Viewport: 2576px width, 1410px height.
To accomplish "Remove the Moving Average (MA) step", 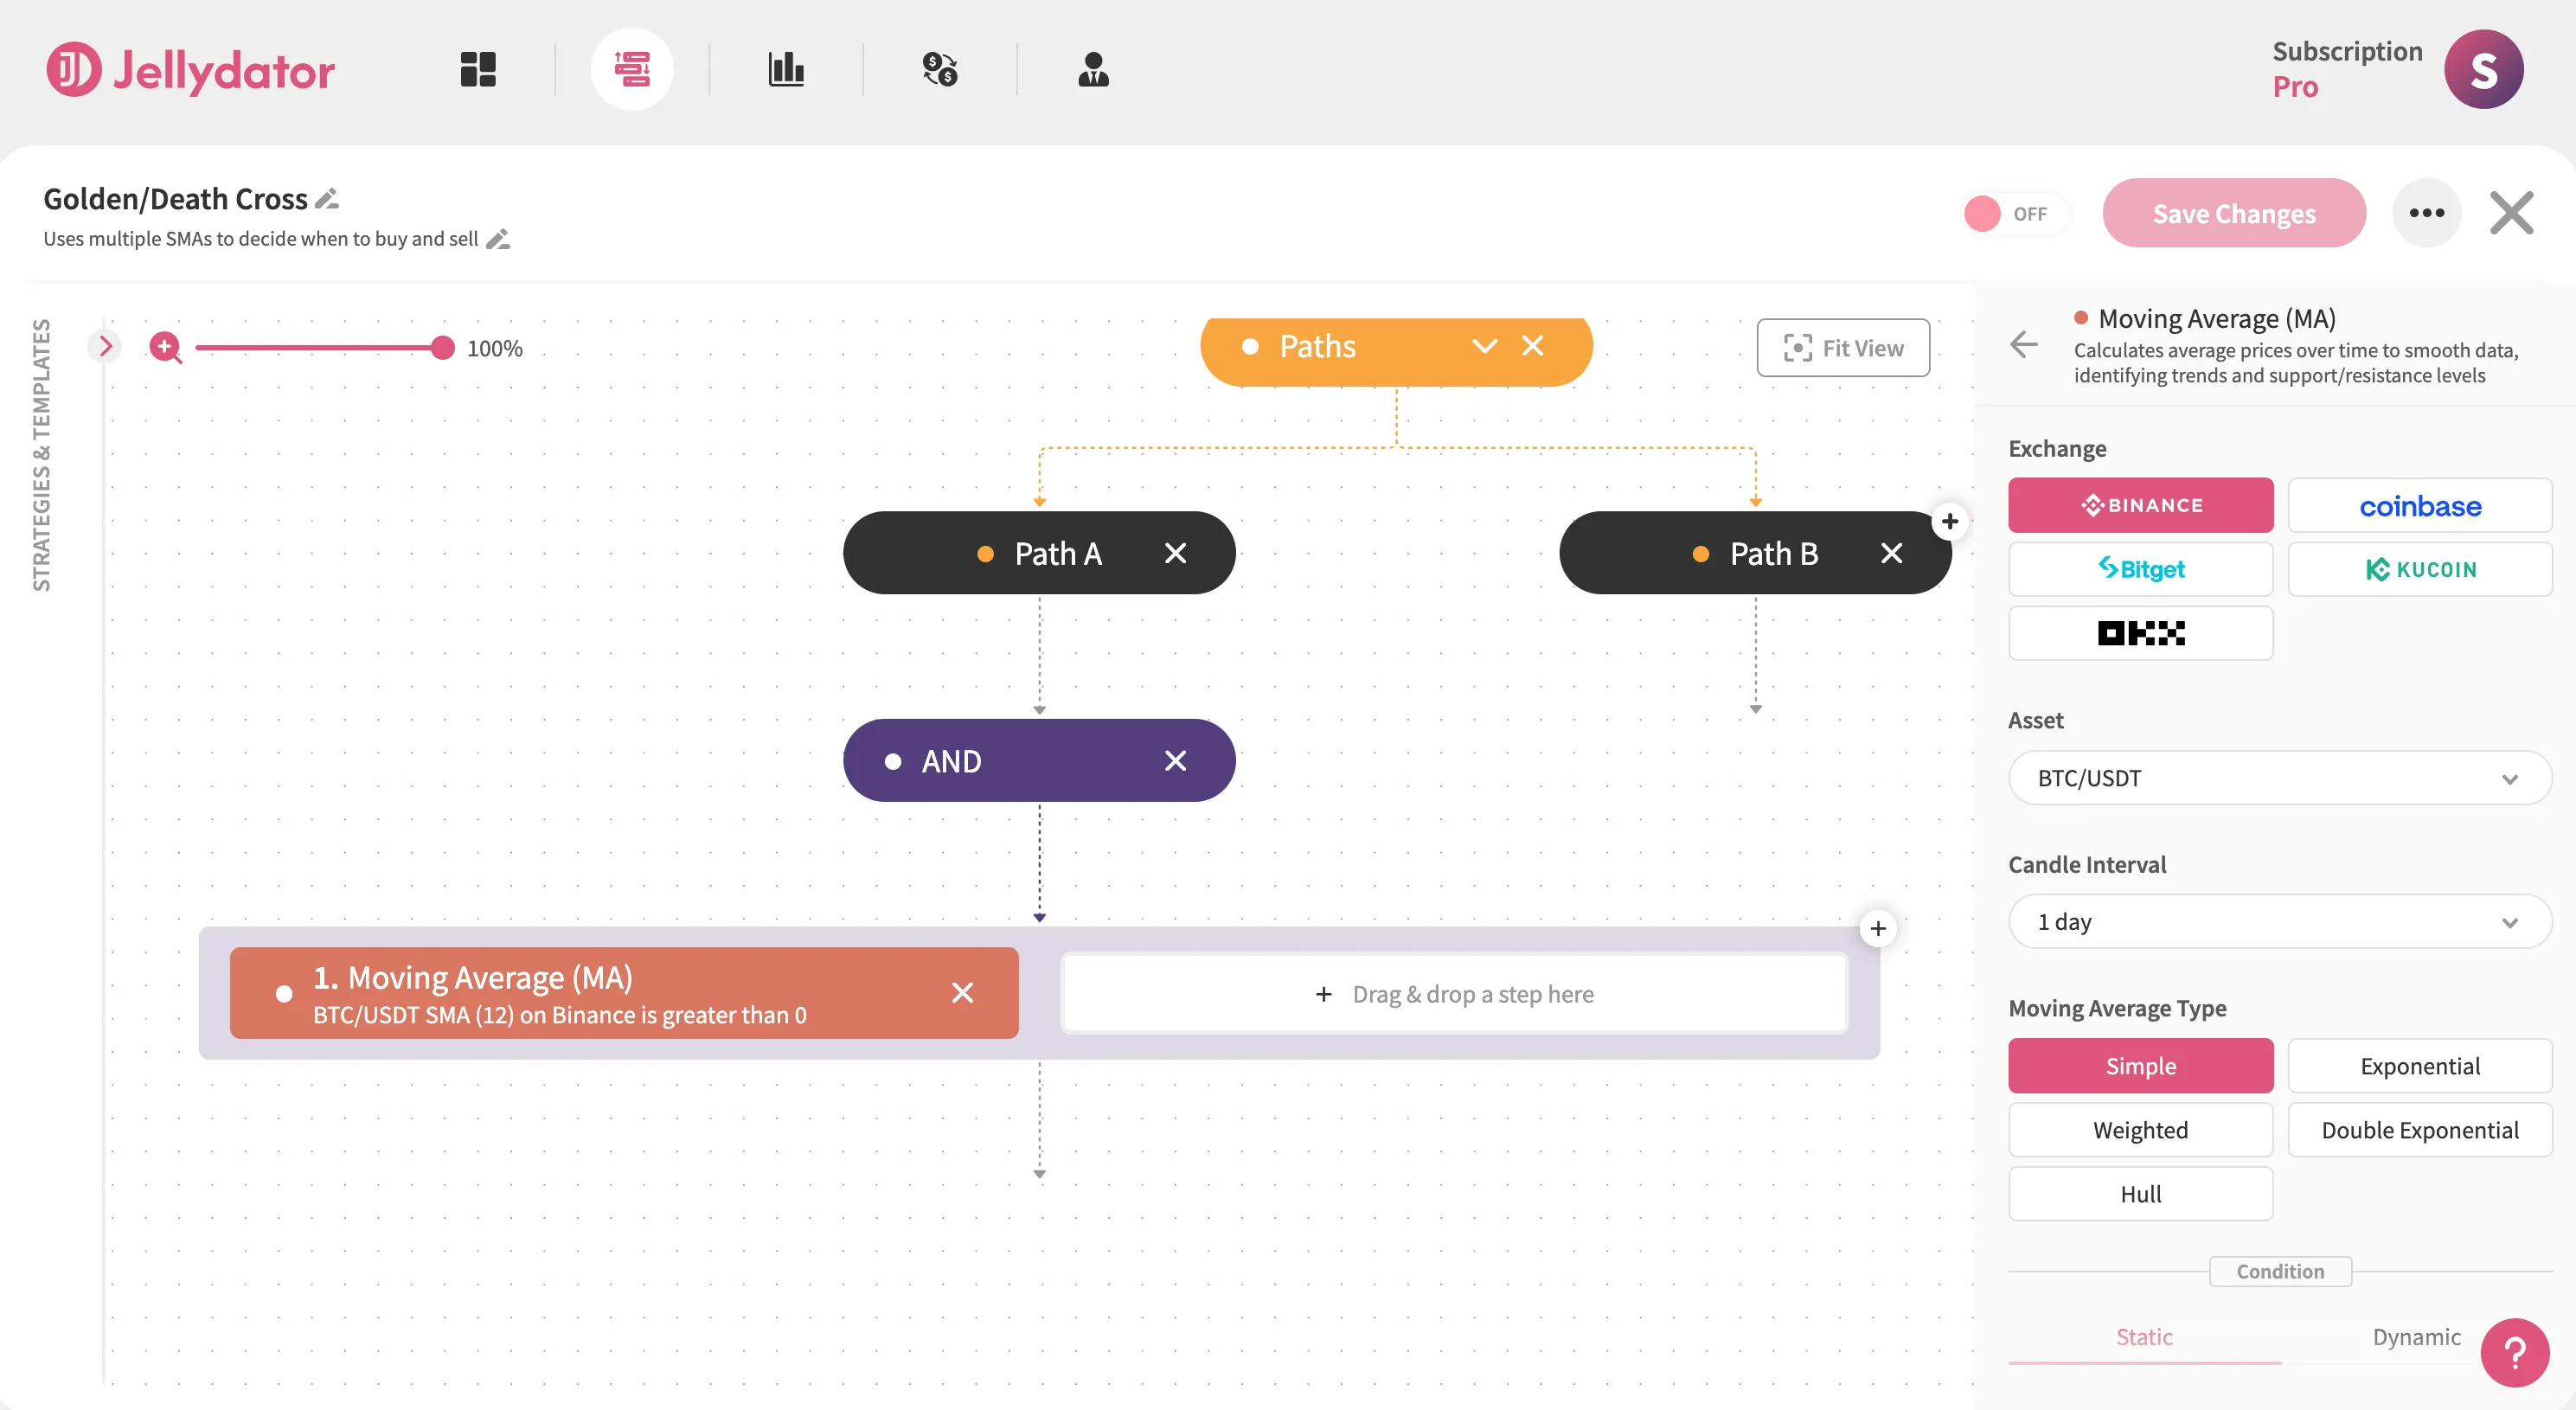I will 962,993.
